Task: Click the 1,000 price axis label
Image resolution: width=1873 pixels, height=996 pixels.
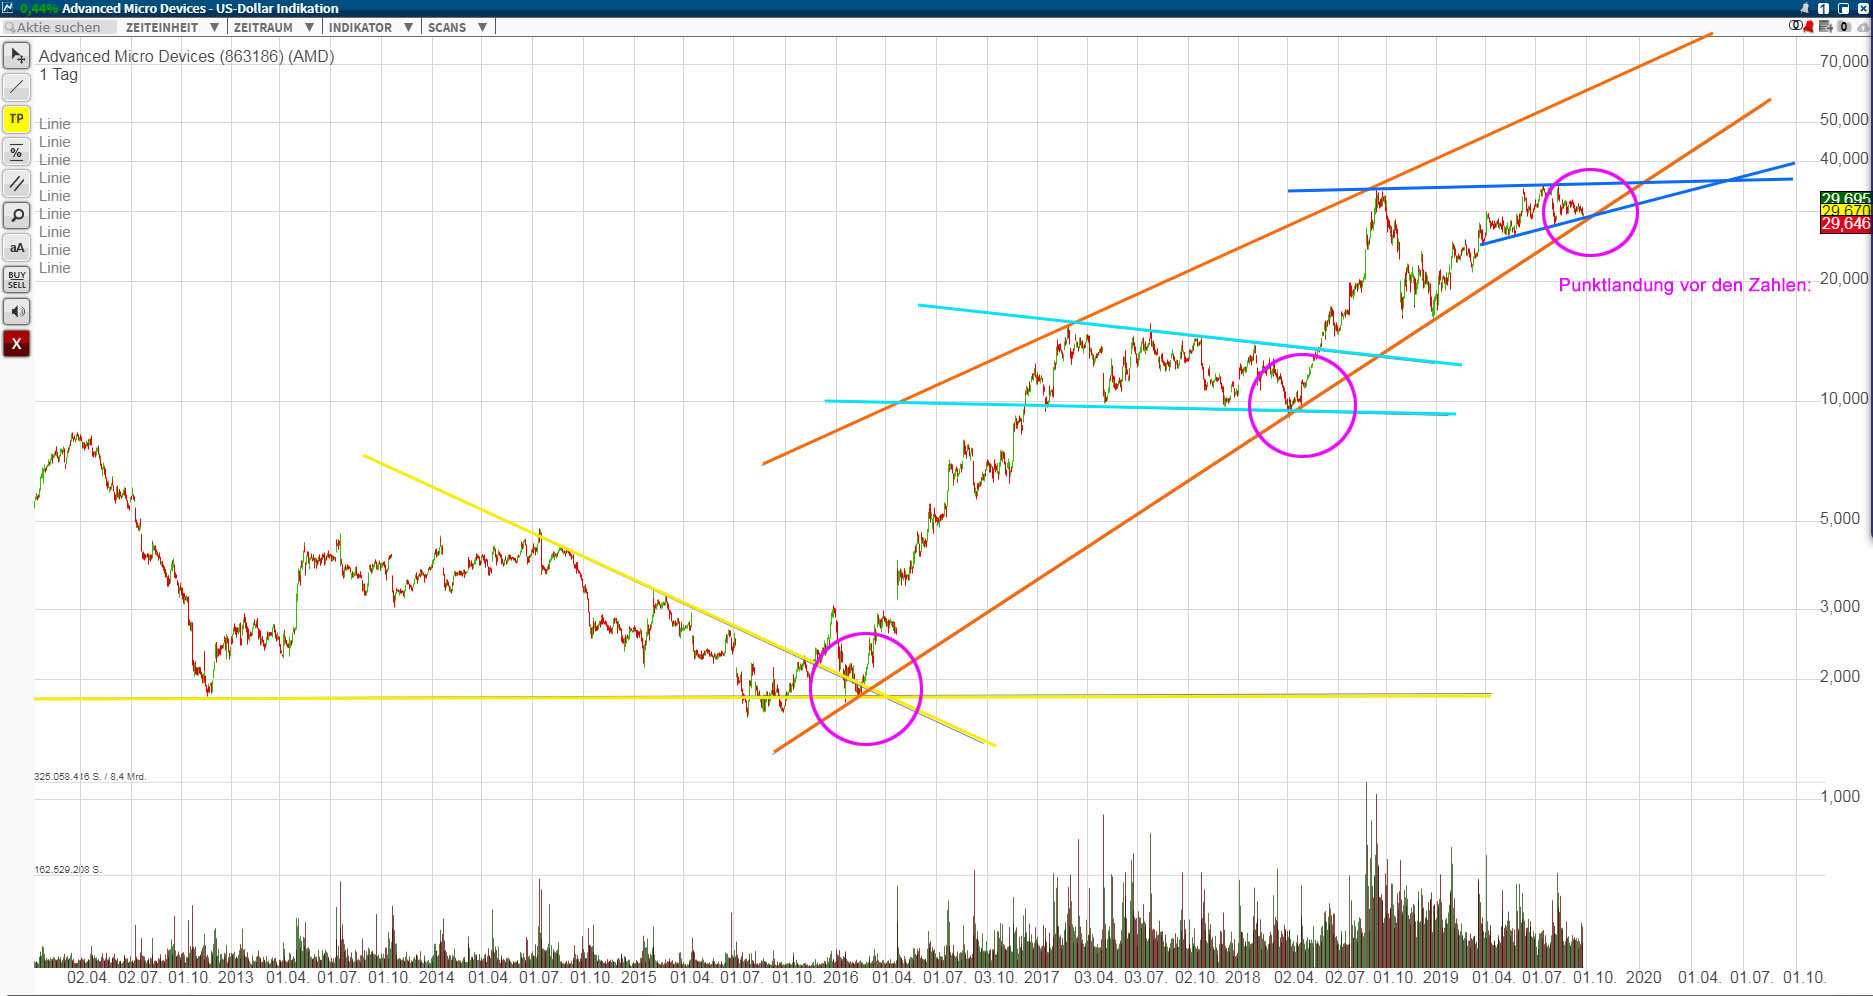Action: point(1840,796)
